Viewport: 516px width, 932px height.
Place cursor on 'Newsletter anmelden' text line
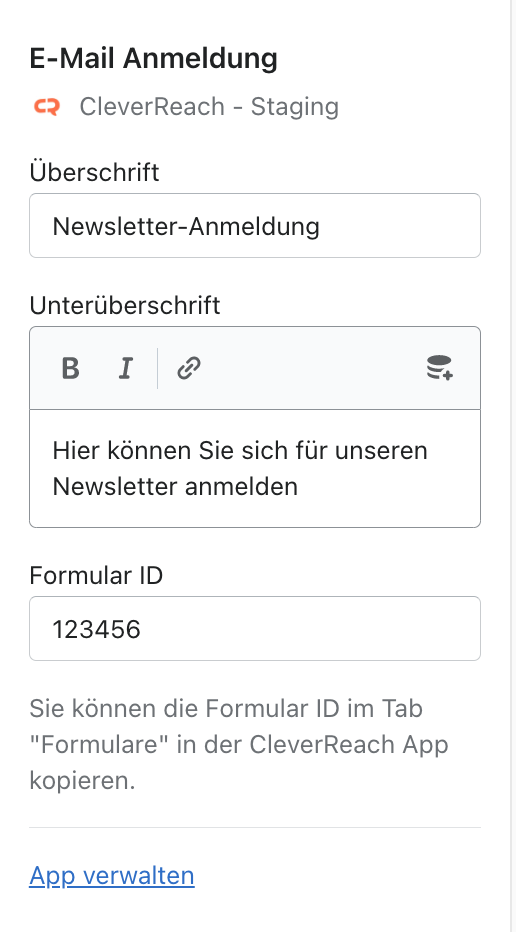pos(175,486)
